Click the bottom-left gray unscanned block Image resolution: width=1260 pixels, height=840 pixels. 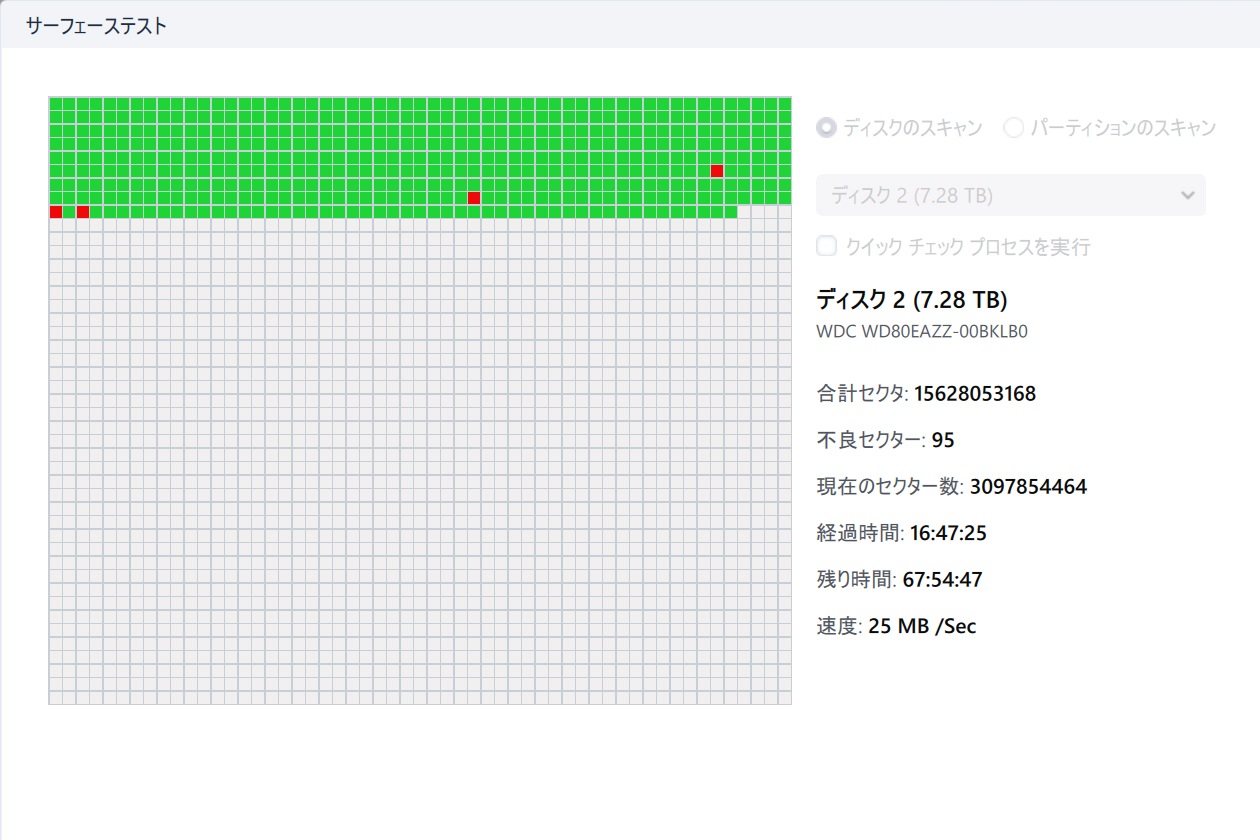56,697
